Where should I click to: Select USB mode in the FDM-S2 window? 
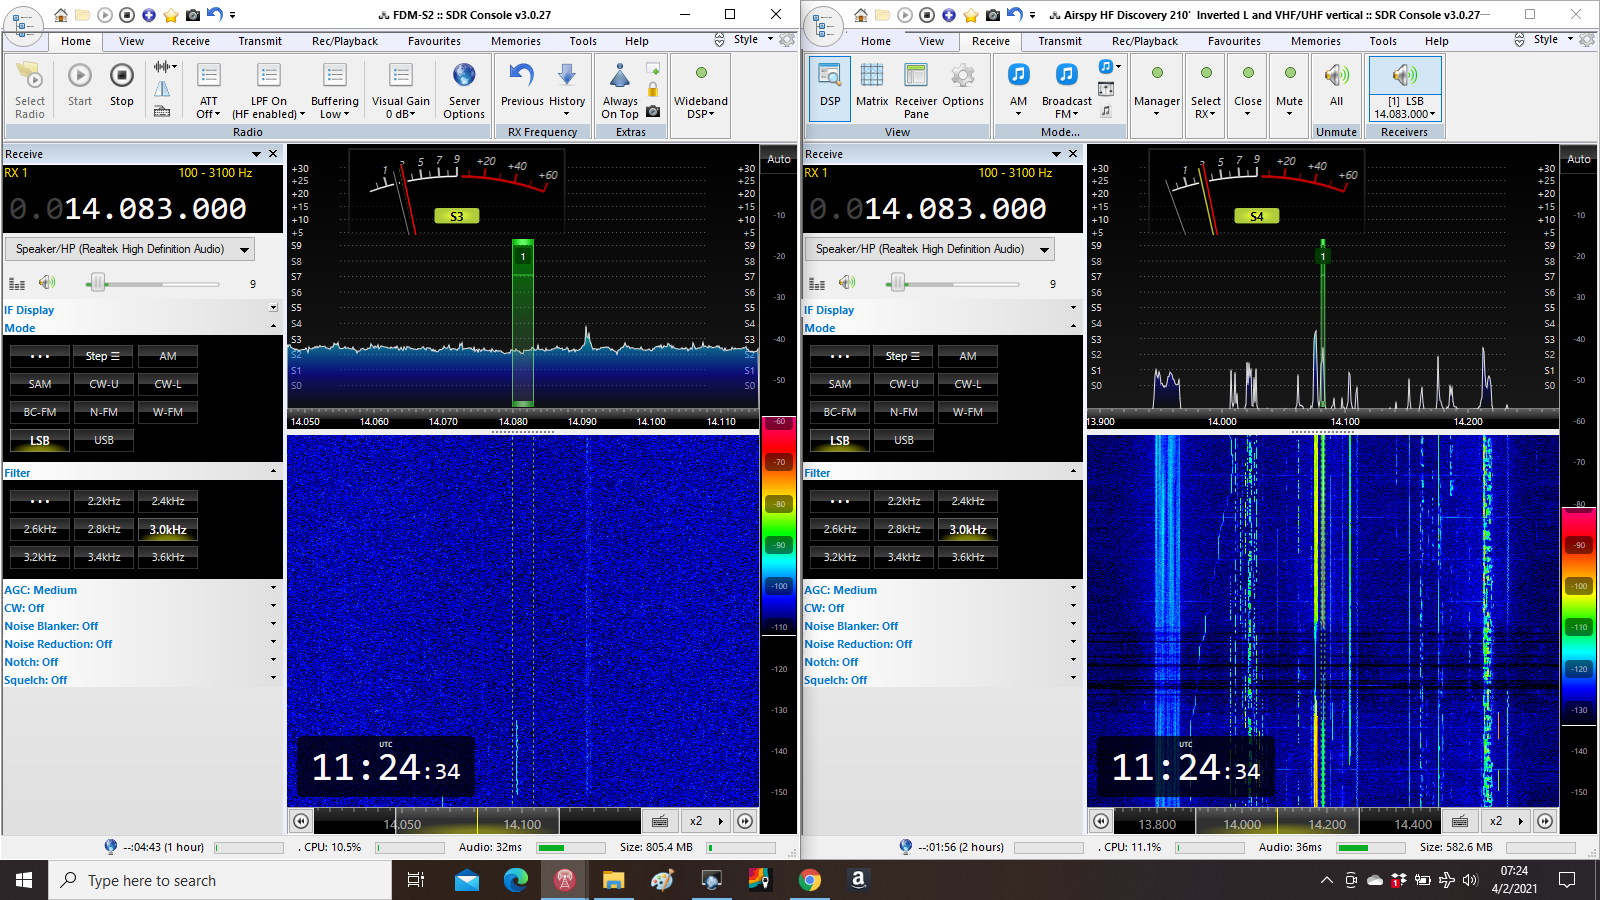pyautogui.click(x=104, y=440)
